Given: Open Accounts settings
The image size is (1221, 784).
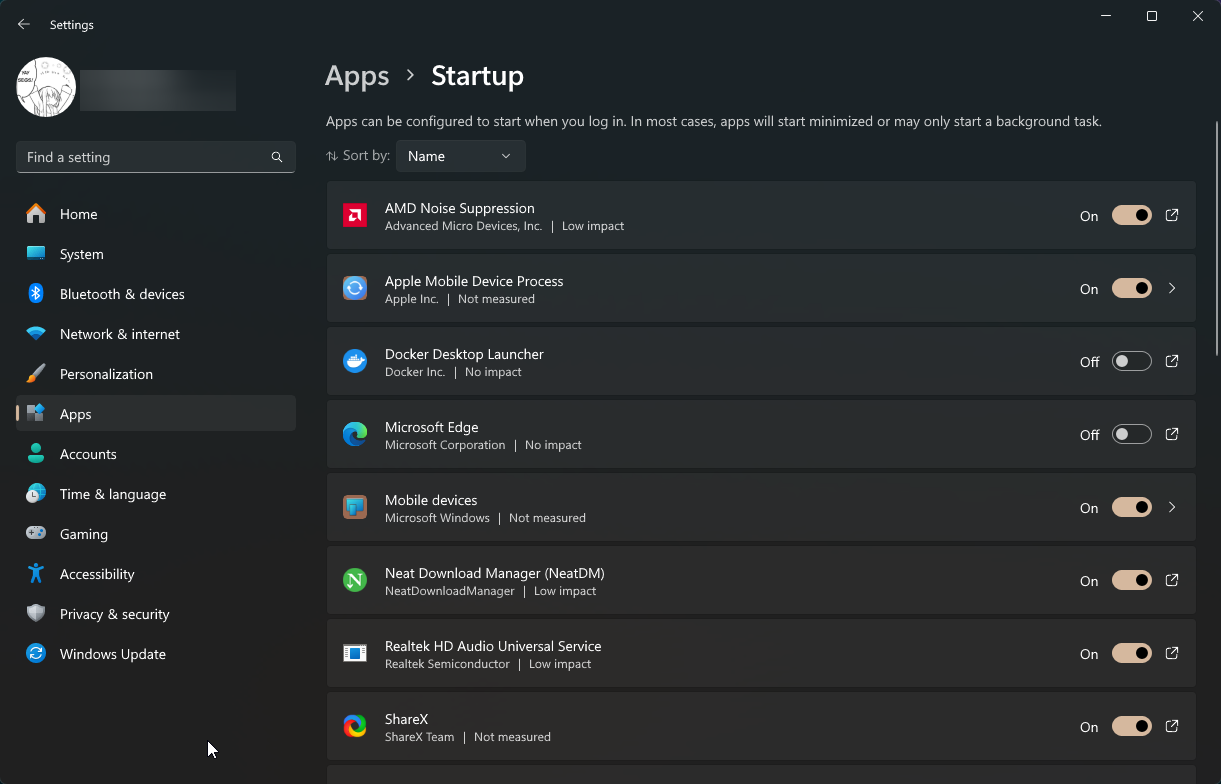Looking at the screenshot, I should click(156, 454).
